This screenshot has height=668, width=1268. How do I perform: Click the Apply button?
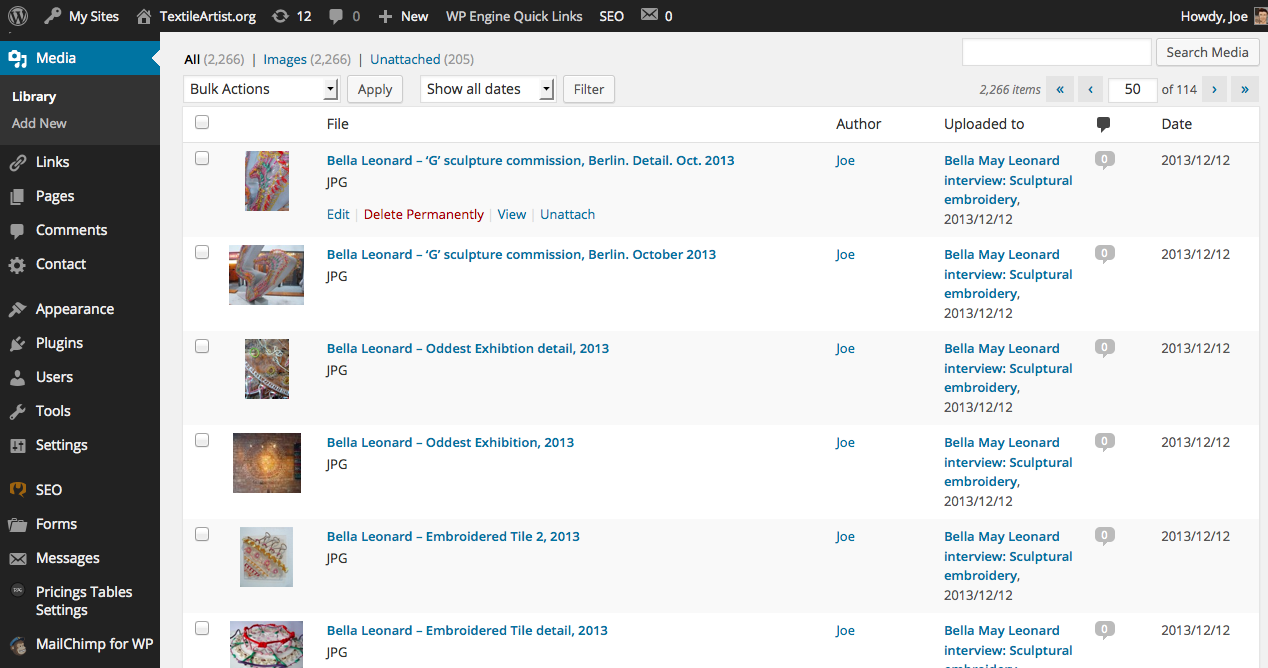[x=375, y=89]
